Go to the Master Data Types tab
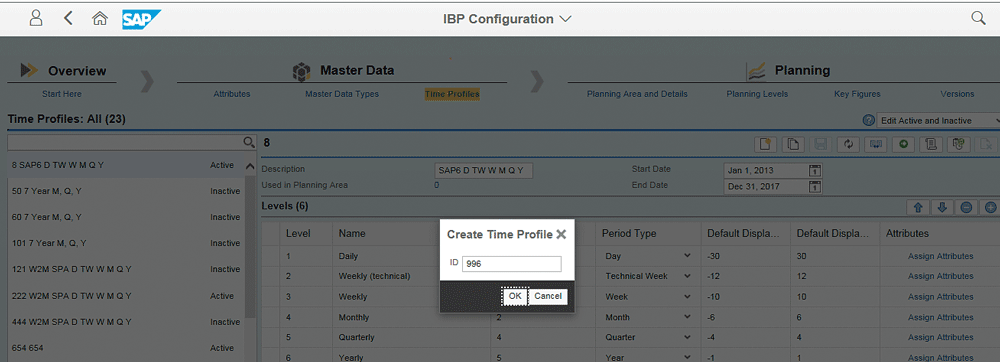This screenshot has height=362, width=1000. [342, 94]
